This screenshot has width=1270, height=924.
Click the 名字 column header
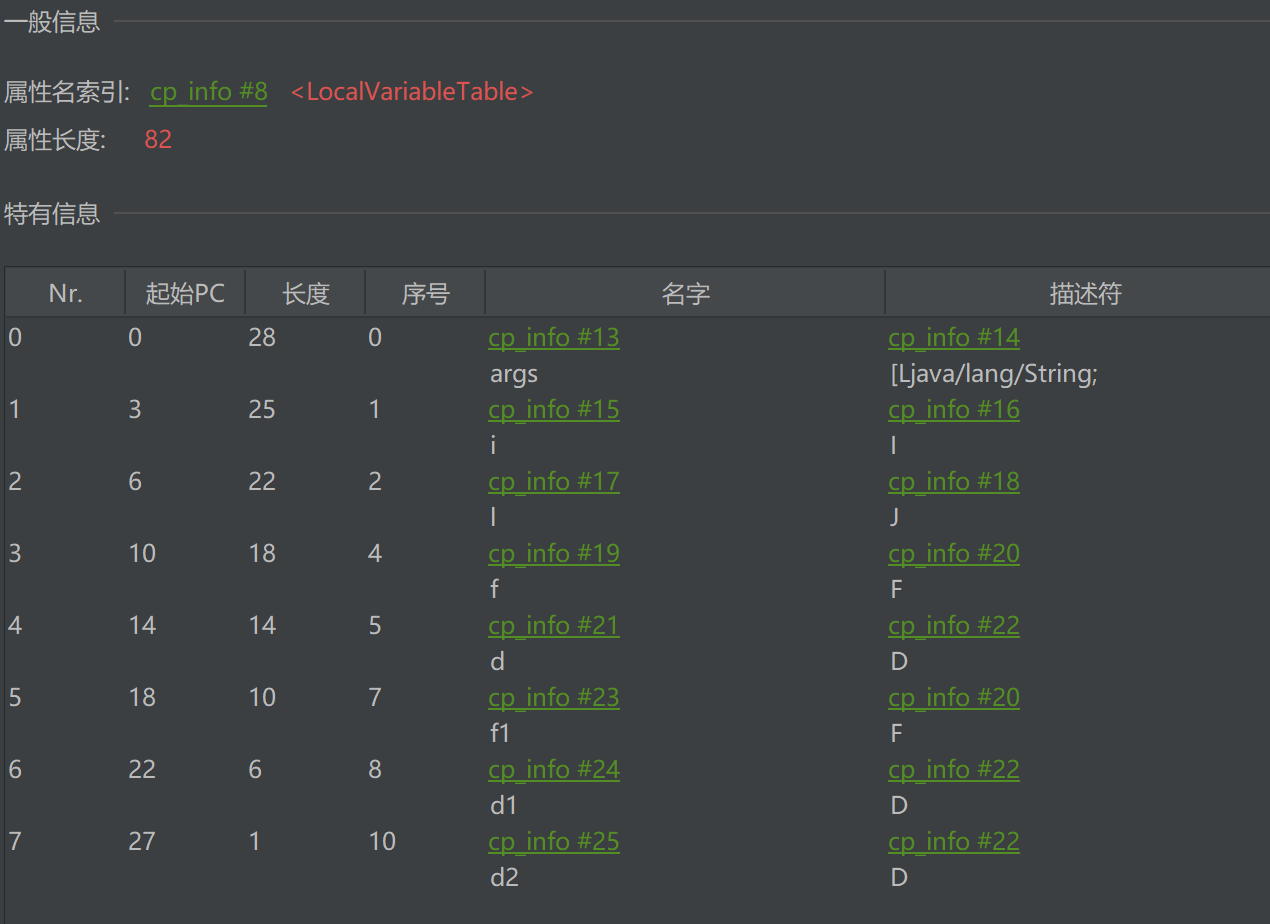pyautogui.click(x=685, y=293)
